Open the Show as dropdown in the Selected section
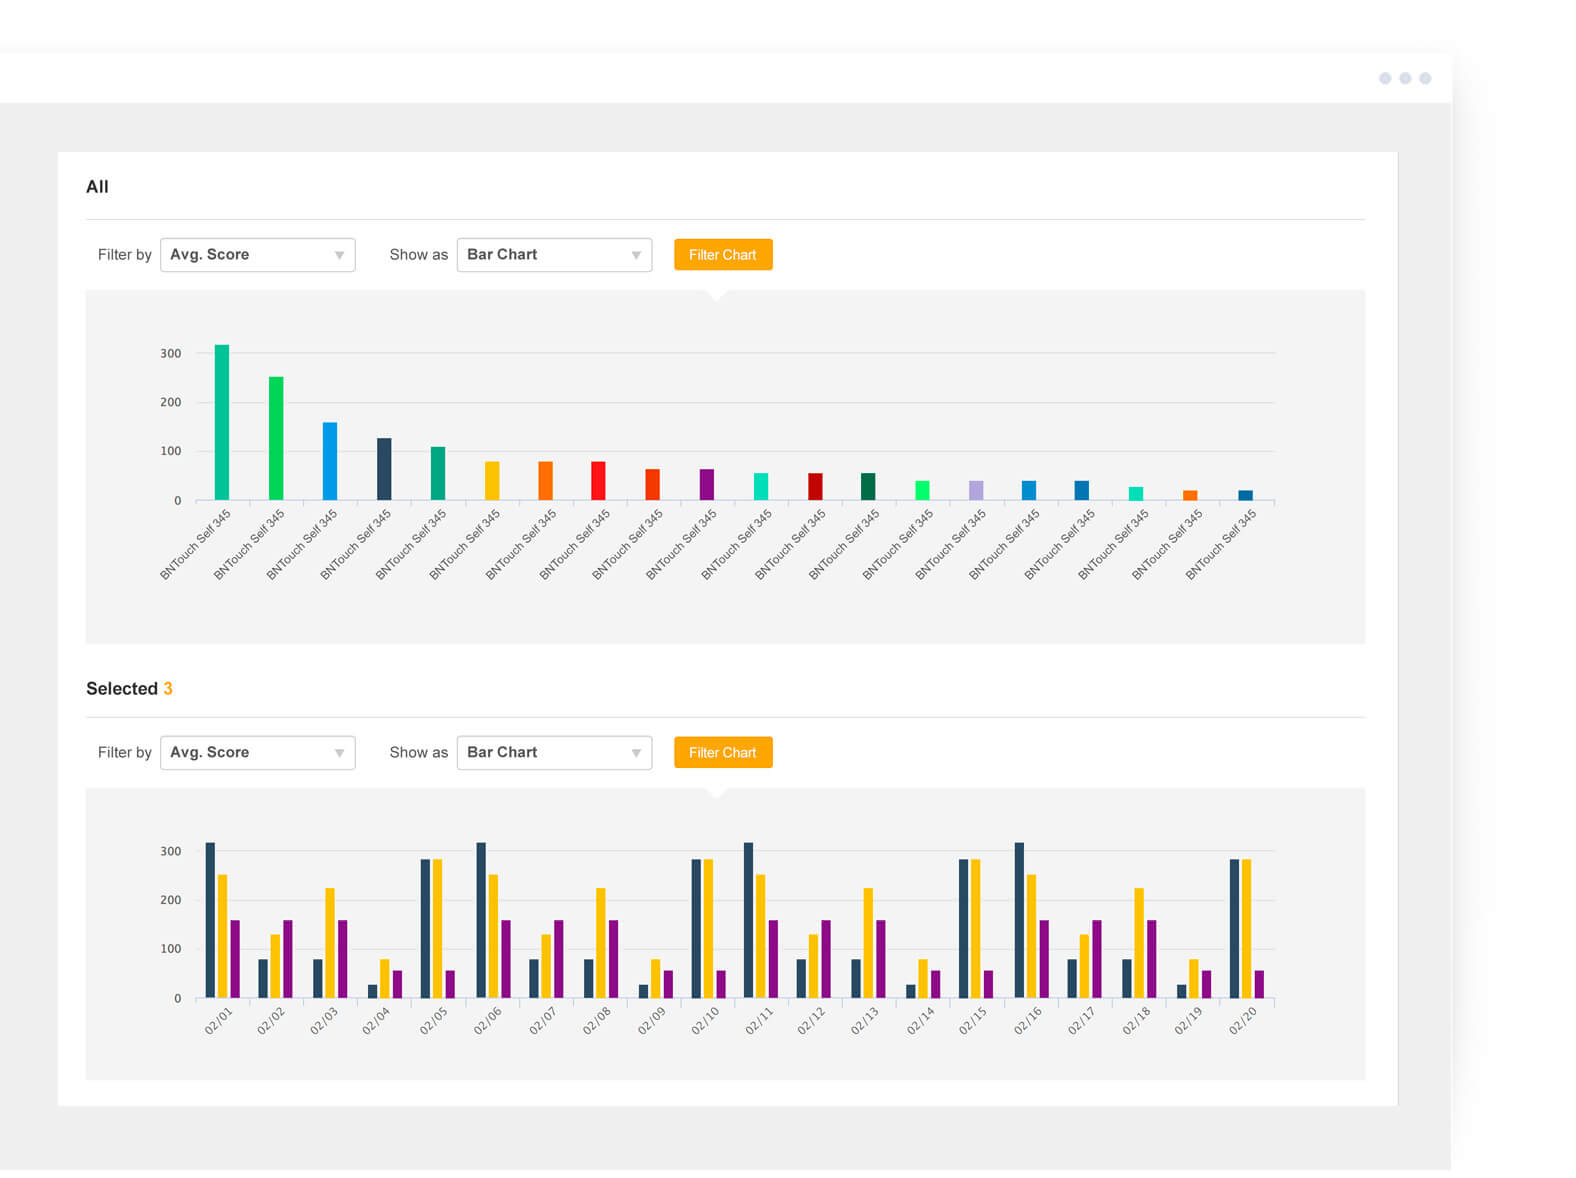 [554, 753]
